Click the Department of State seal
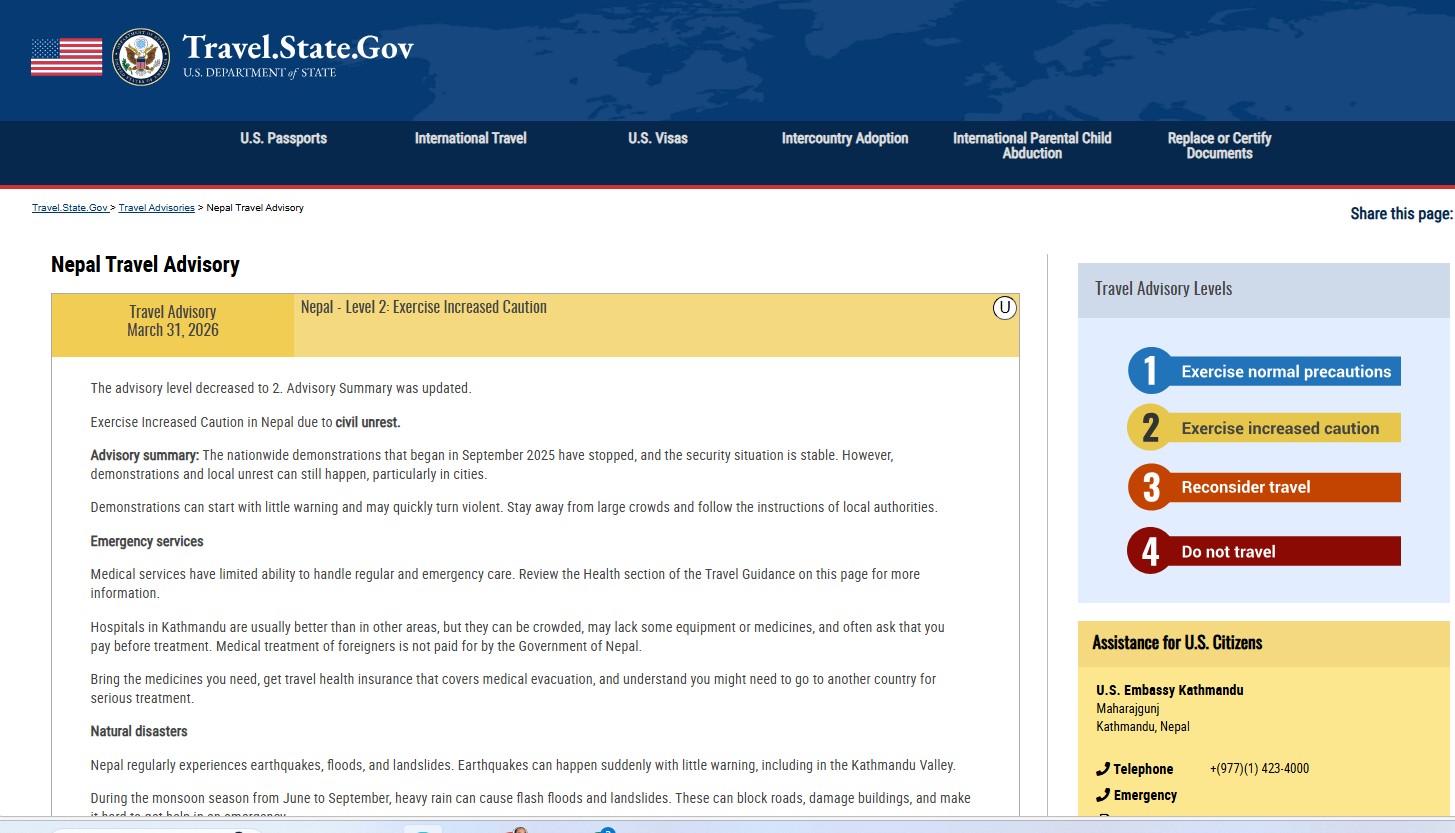 (x=141, y=57)
